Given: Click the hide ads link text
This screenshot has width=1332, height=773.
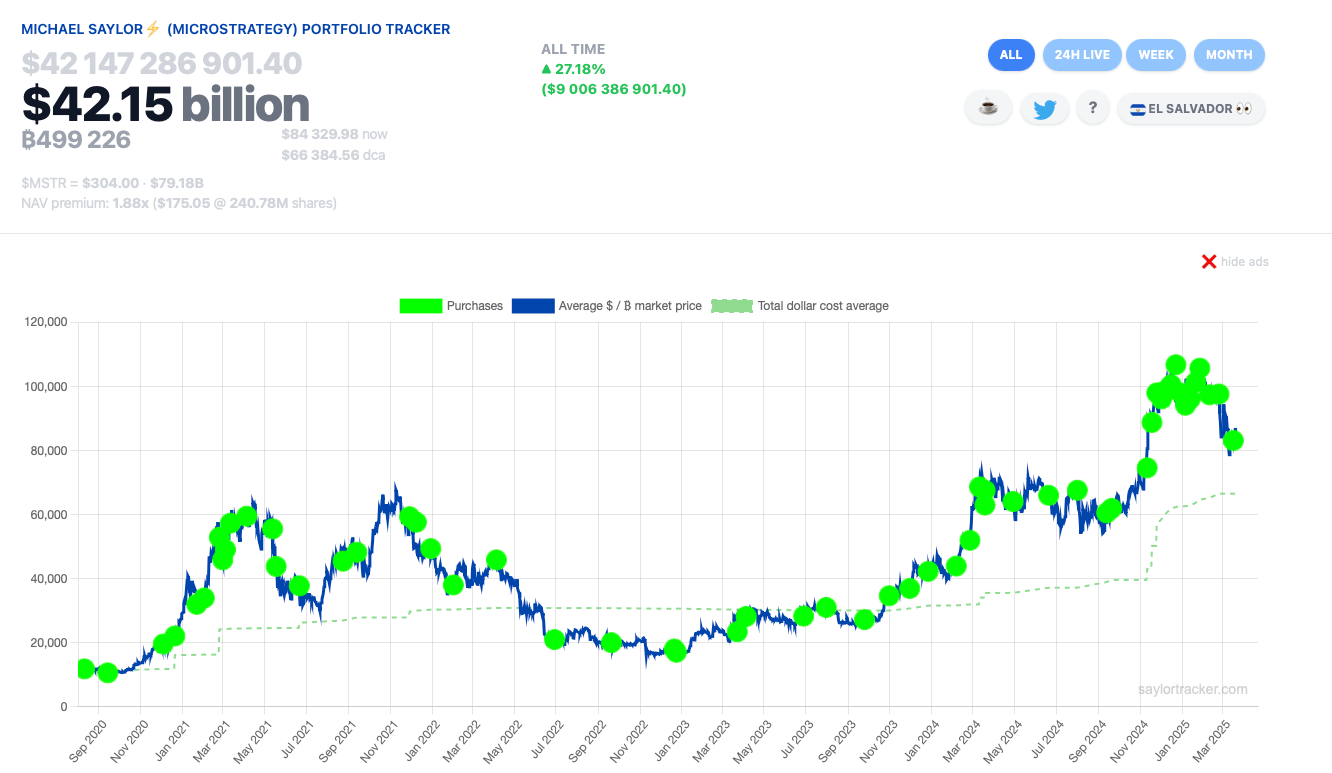Looking at the screenshot, I should 1245,262.
